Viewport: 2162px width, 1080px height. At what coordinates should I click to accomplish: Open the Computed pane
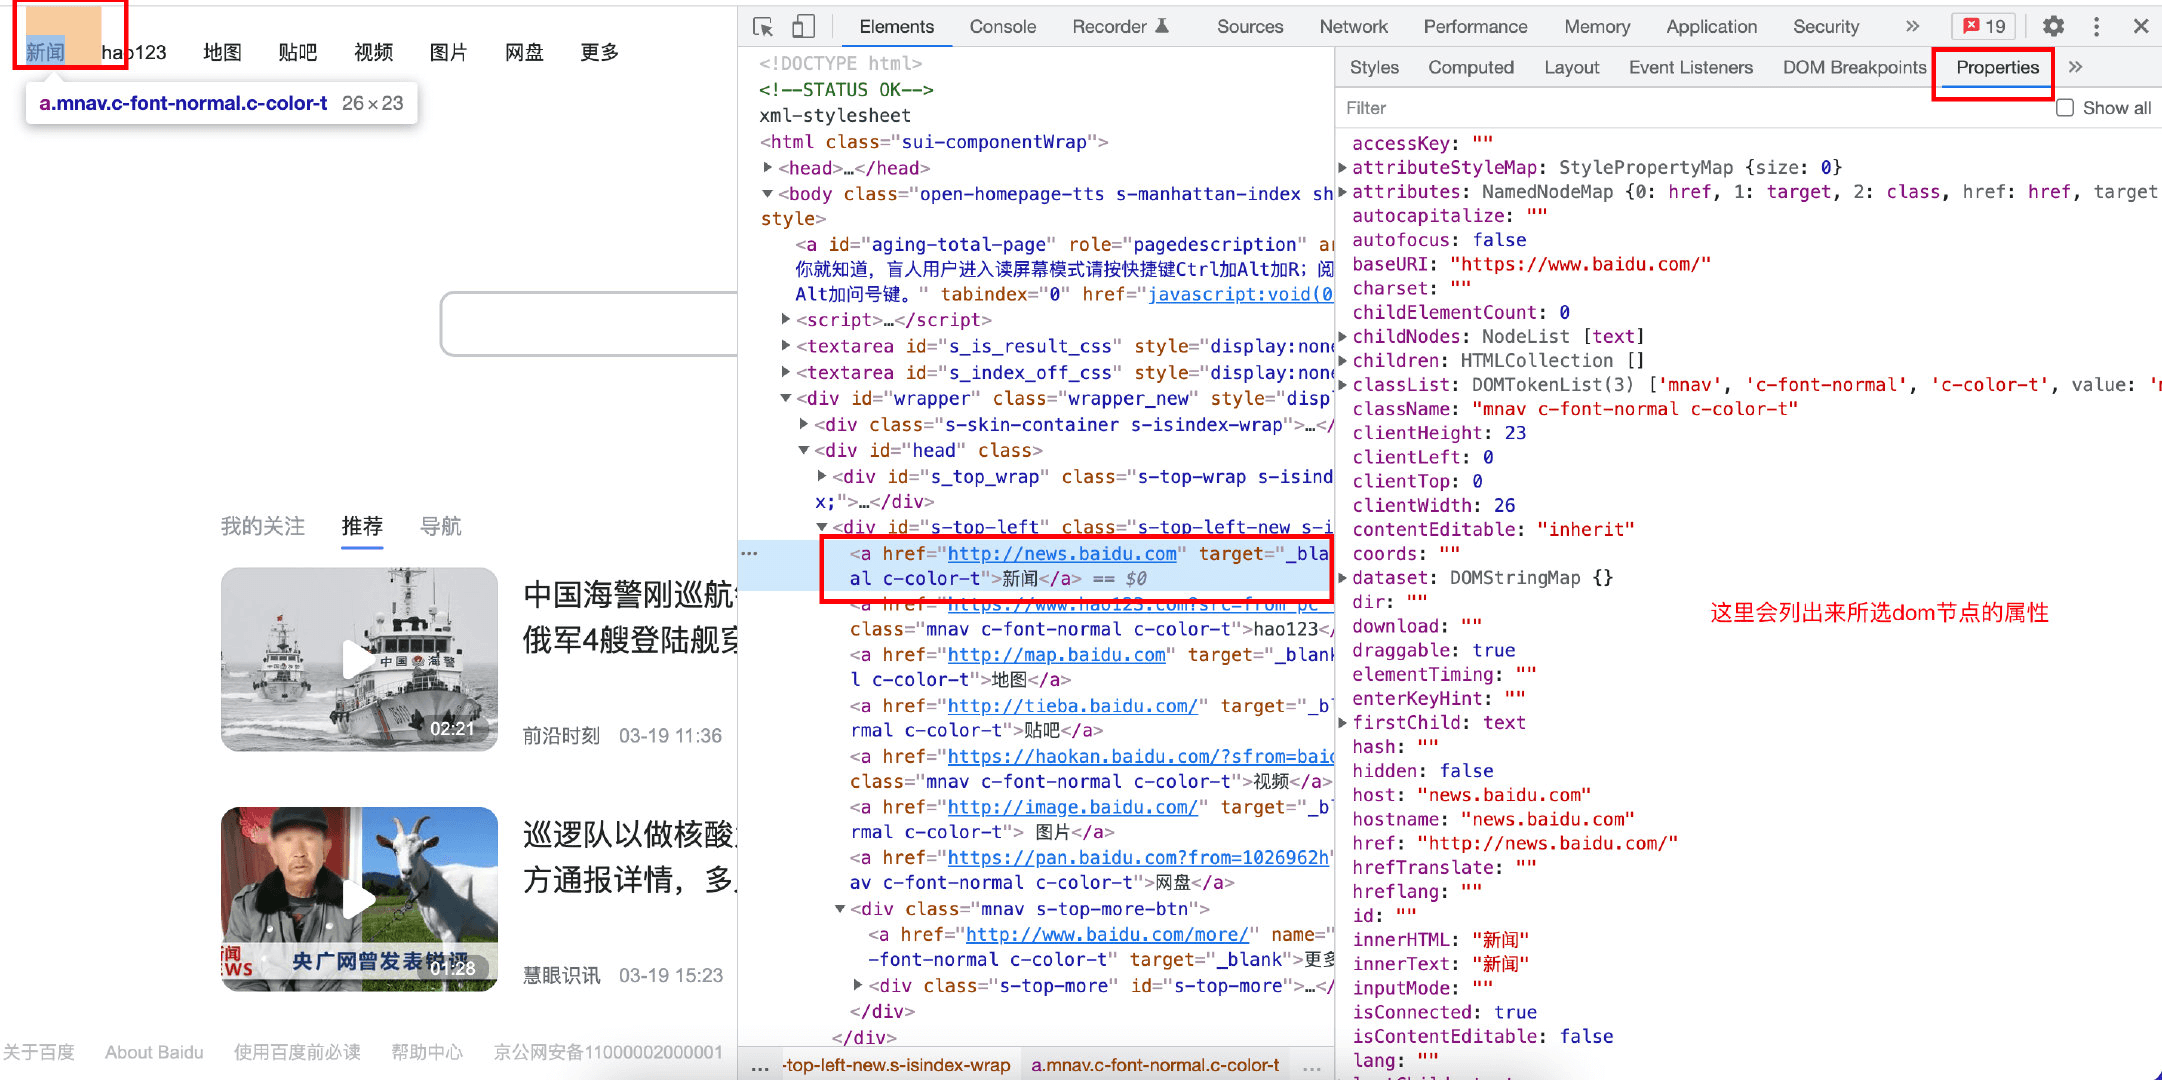point(1470,67)
